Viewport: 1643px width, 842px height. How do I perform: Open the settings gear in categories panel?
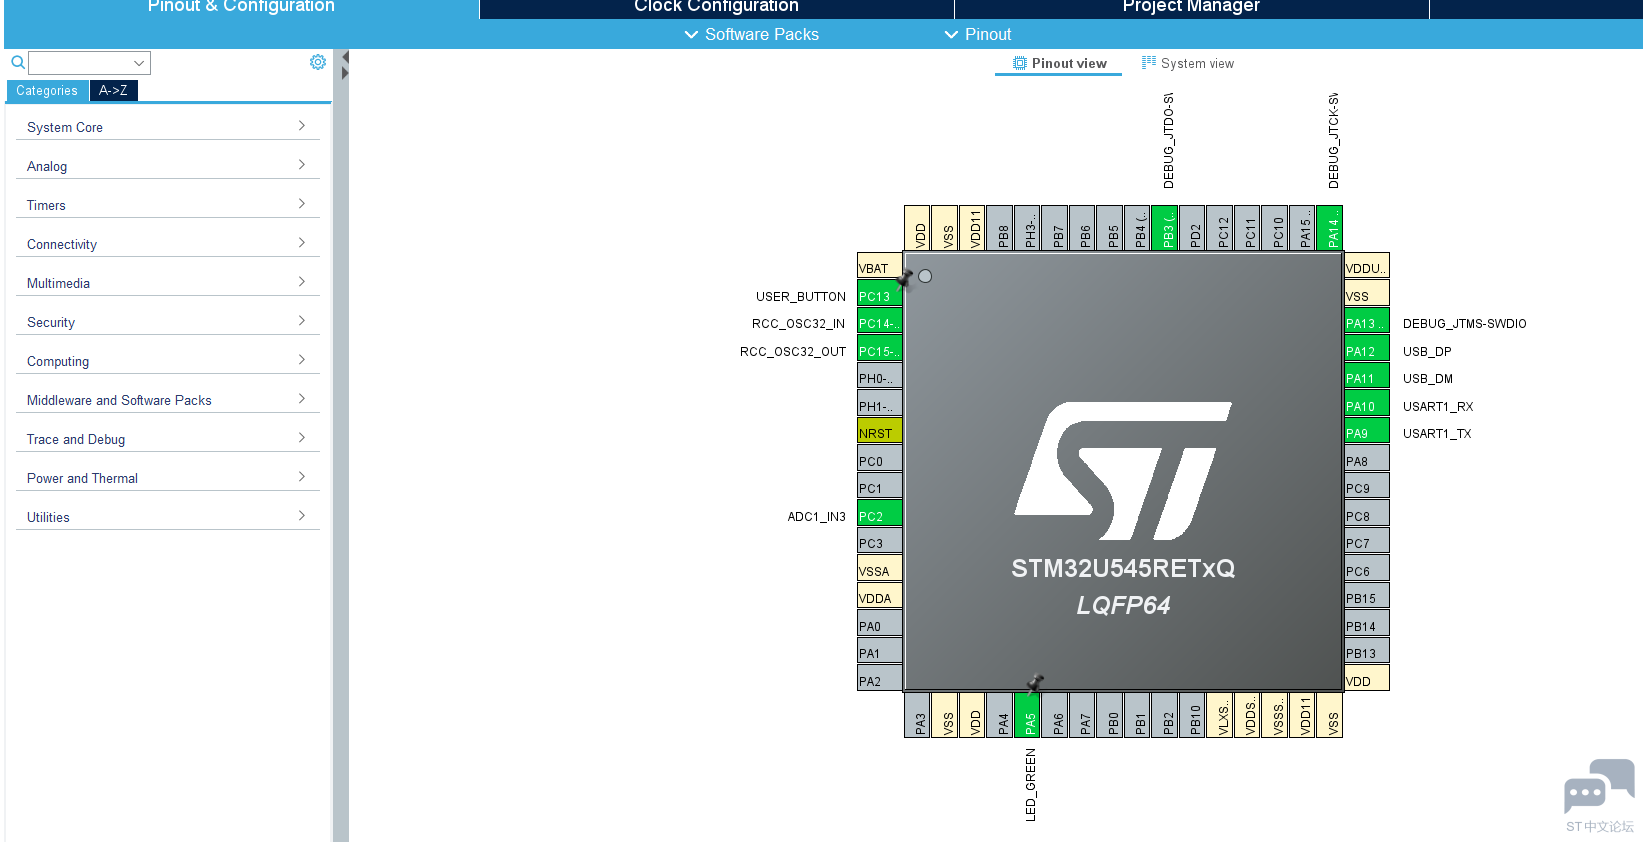pyautogui.click(x=318, y=62)
